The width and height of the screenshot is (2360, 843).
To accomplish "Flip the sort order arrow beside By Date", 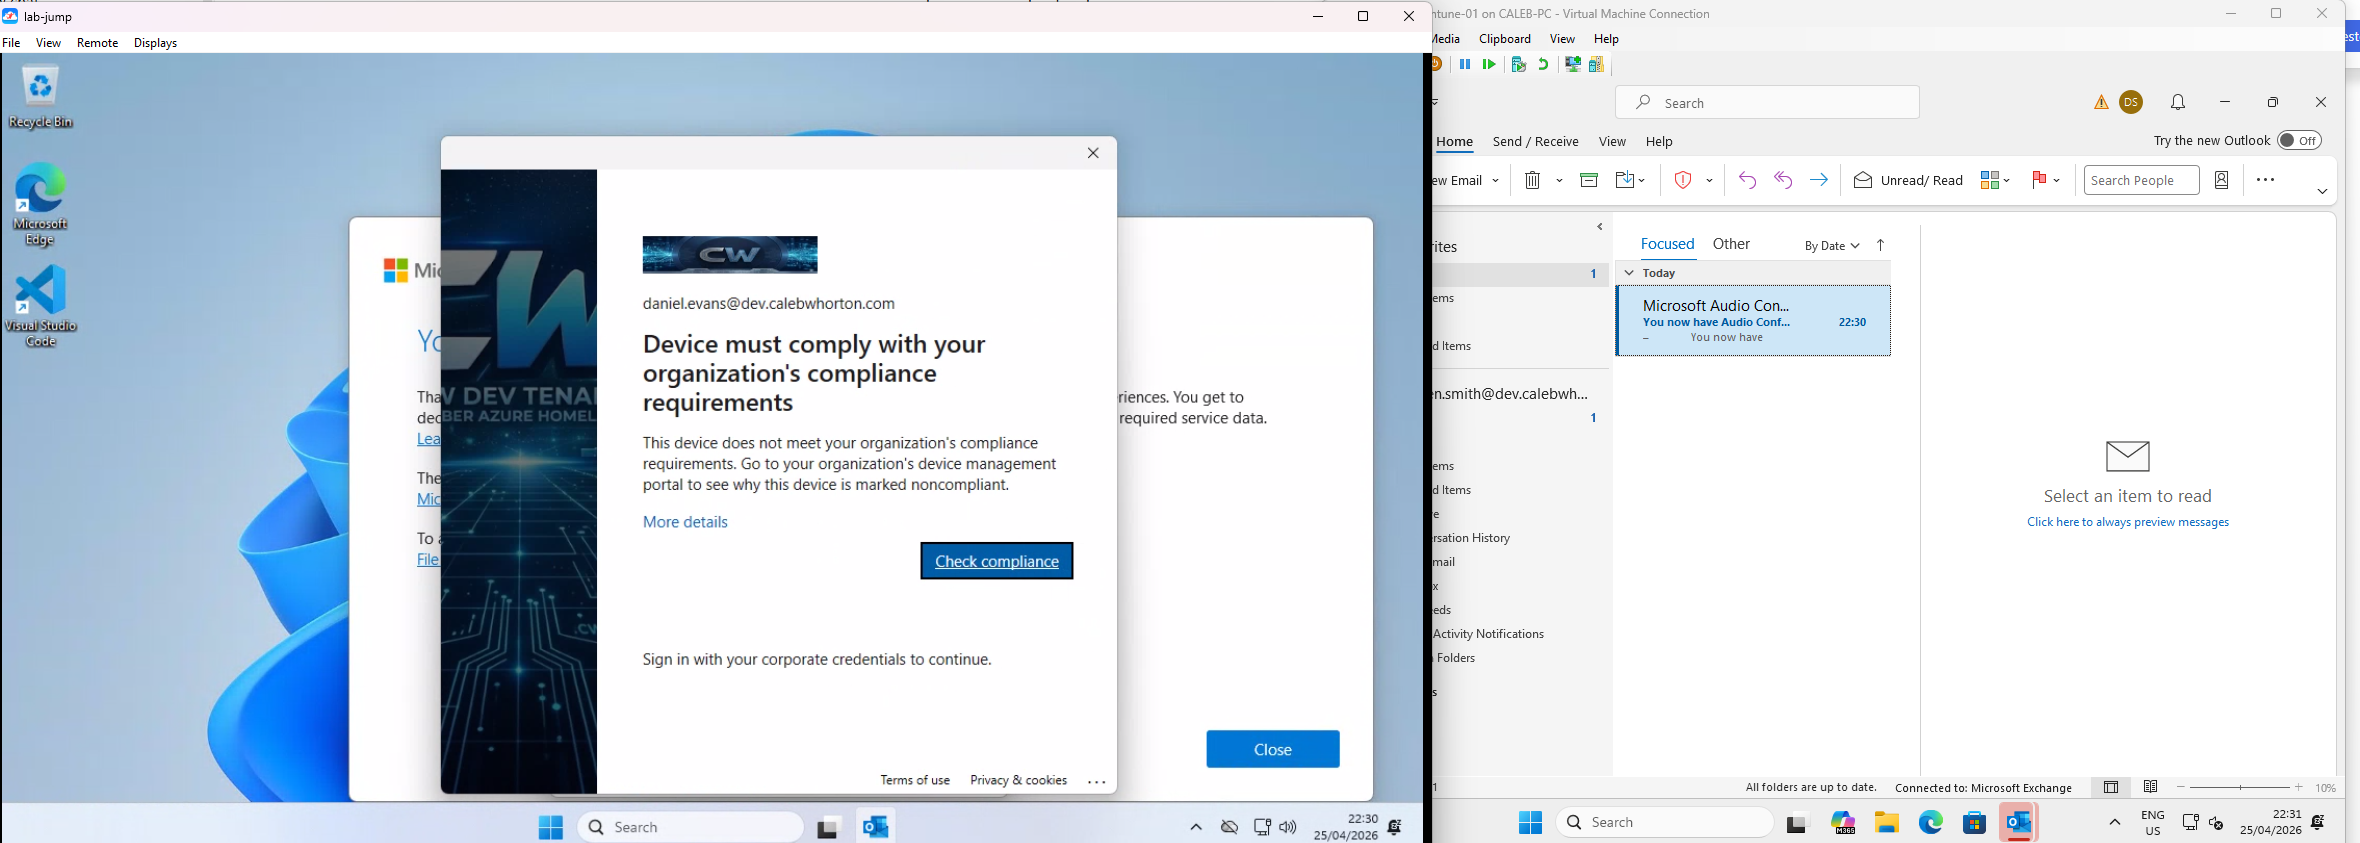I will 1880,245.
